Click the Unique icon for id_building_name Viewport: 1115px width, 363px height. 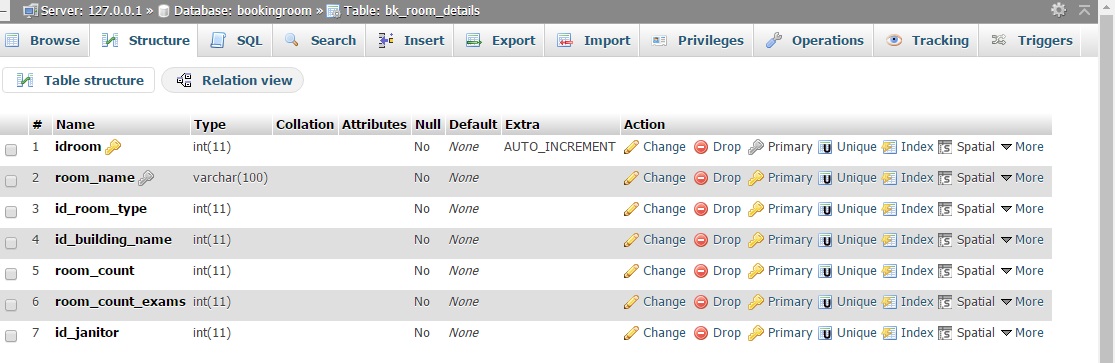point(825,240)
